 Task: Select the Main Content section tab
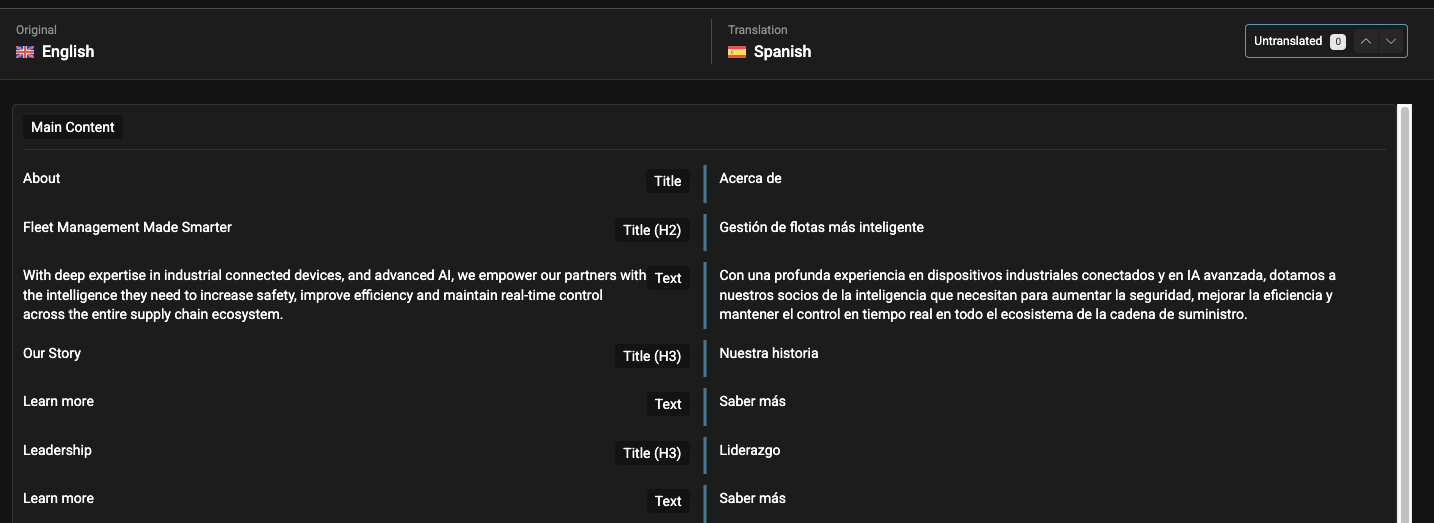73,127
